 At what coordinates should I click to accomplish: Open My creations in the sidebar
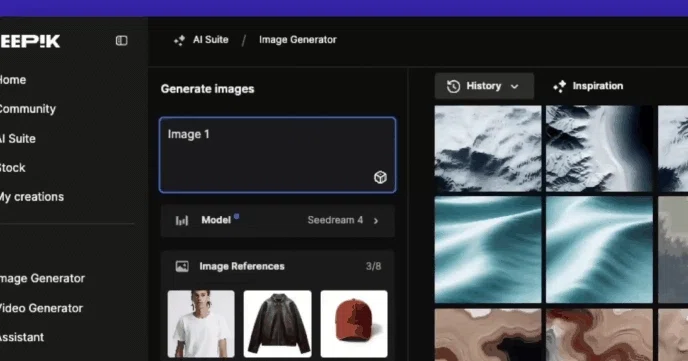coord(32,197)
